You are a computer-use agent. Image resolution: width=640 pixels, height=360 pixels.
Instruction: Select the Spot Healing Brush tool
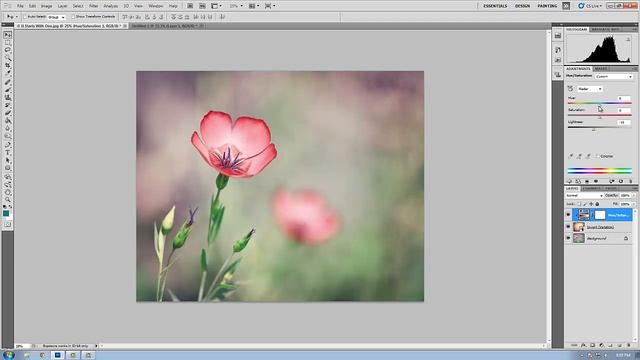(x=7, y=82)
